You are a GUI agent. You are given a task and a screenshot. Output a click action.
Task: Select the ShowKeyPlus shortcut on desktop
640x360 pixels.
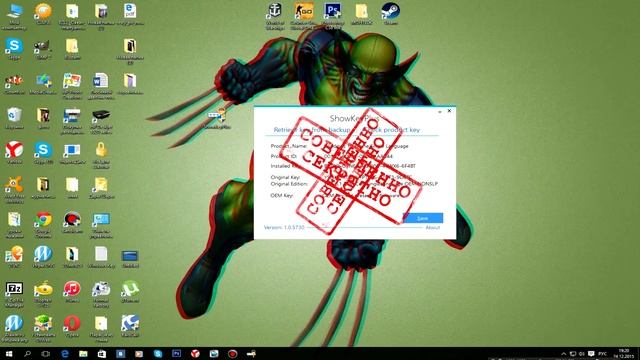218,118
